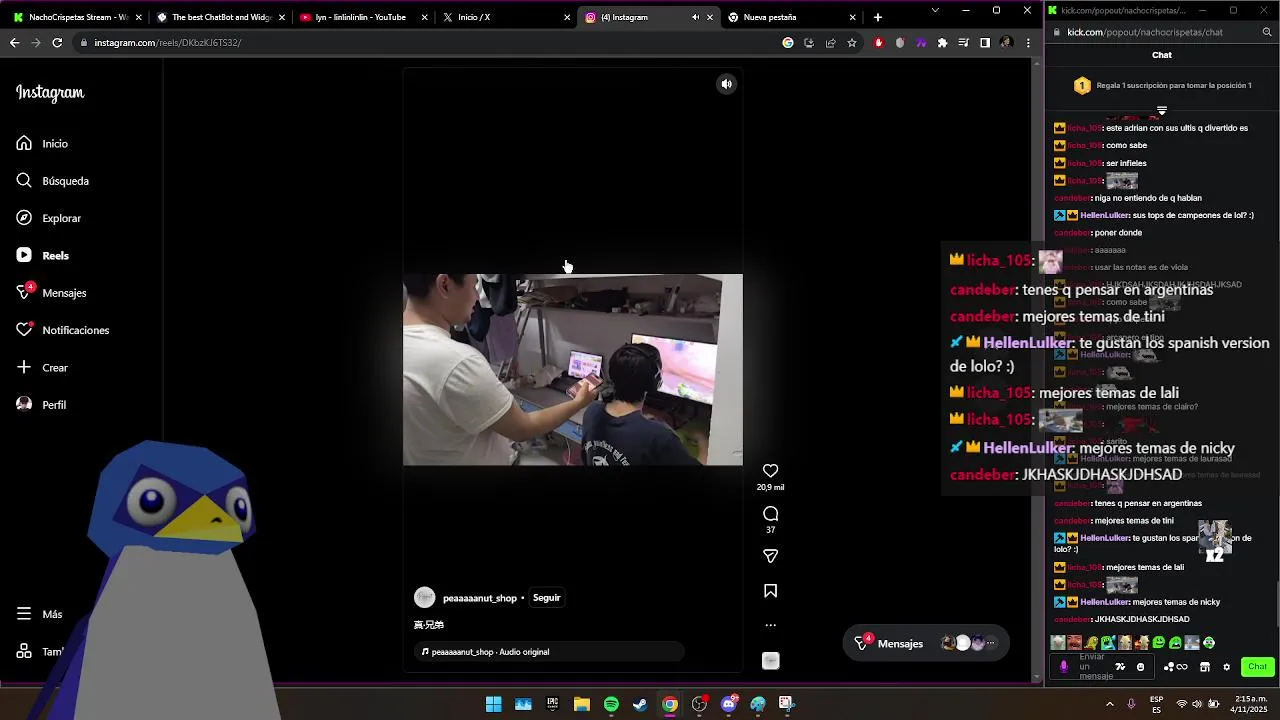Open the Chrome extensions puzzle icon

[x=942, y=43]
